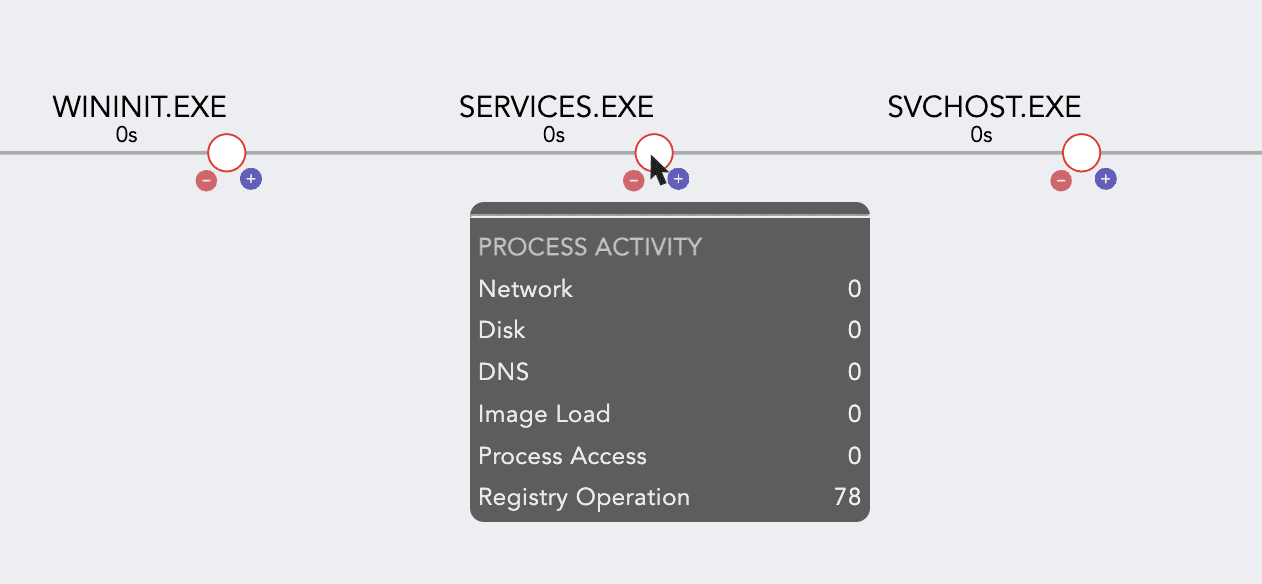This screenshot has height=584, width=1262.
Task: Click the WININIT.EXE process name label
Action: pyautogui.click(x=139, y=107)
